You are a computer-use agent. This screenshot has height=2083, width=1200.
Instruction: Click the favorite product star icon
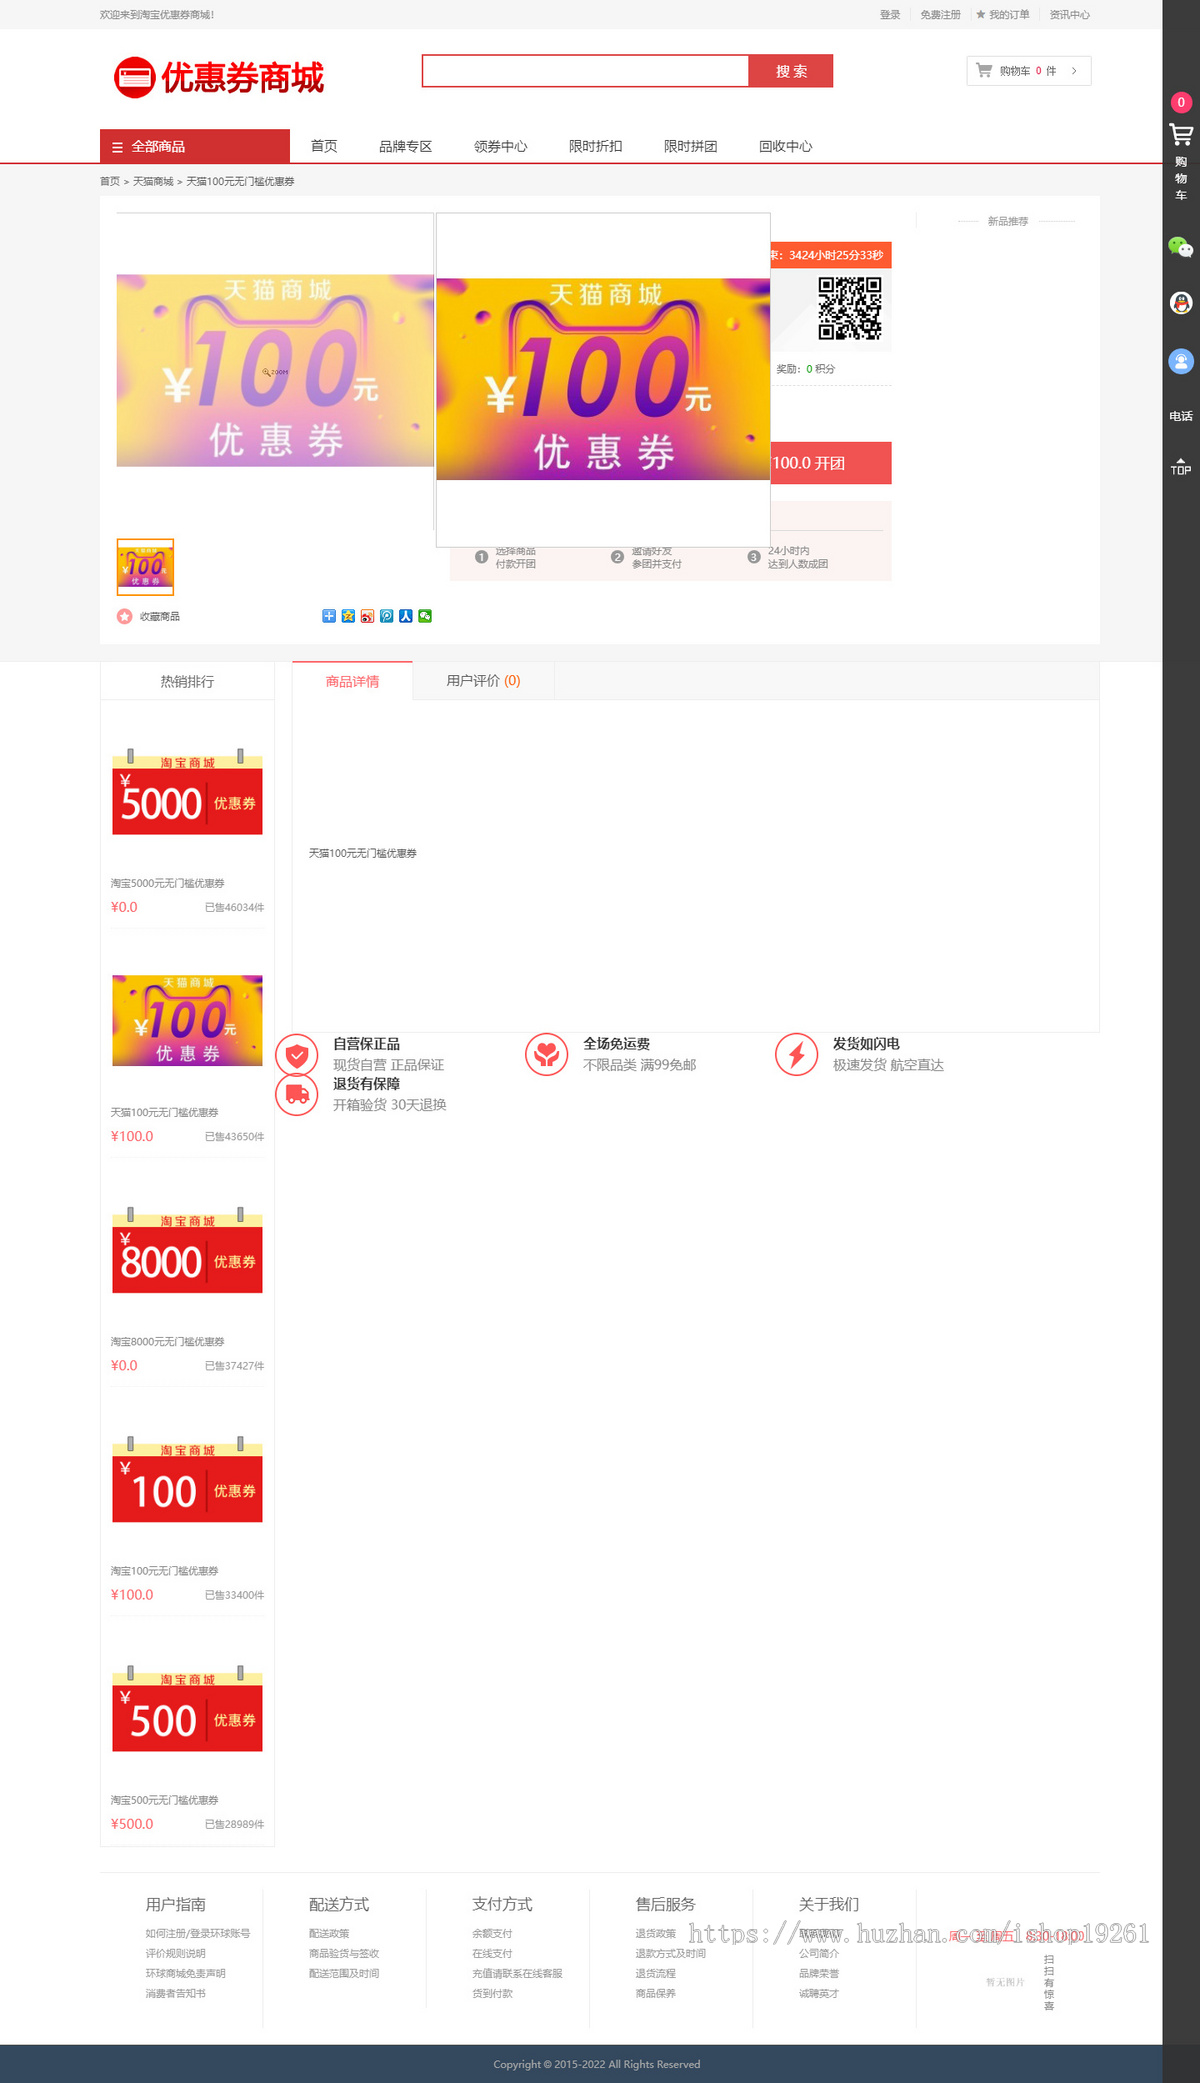[124, 616]
